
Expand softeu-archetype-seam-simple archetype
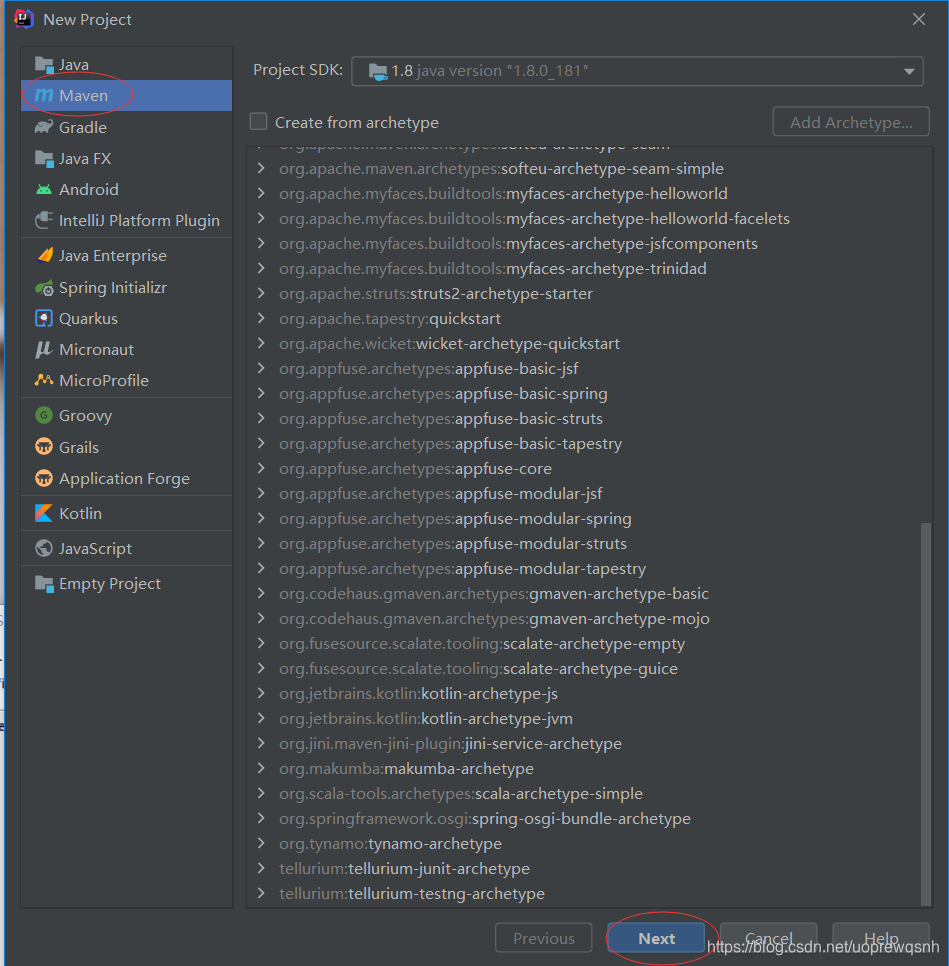pos(261,168)
